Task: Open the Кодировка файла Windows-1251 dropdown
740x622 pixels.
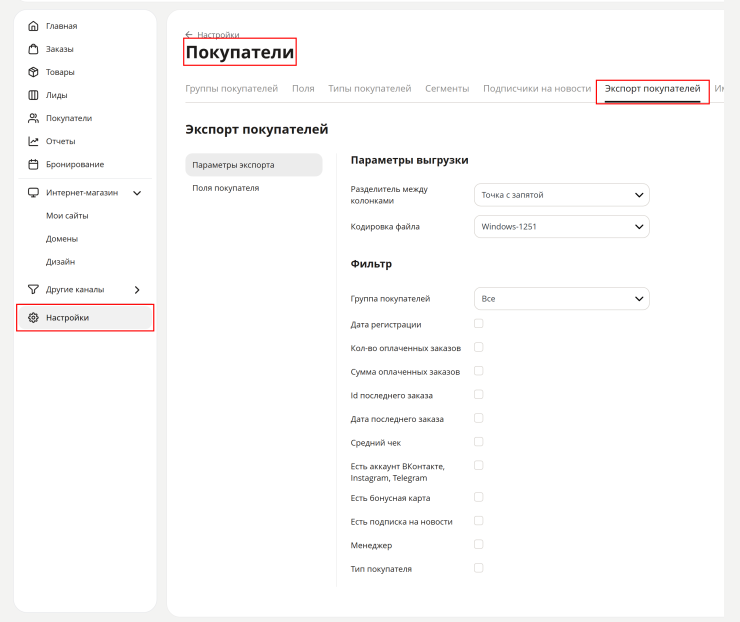Action: click(562, 227)
